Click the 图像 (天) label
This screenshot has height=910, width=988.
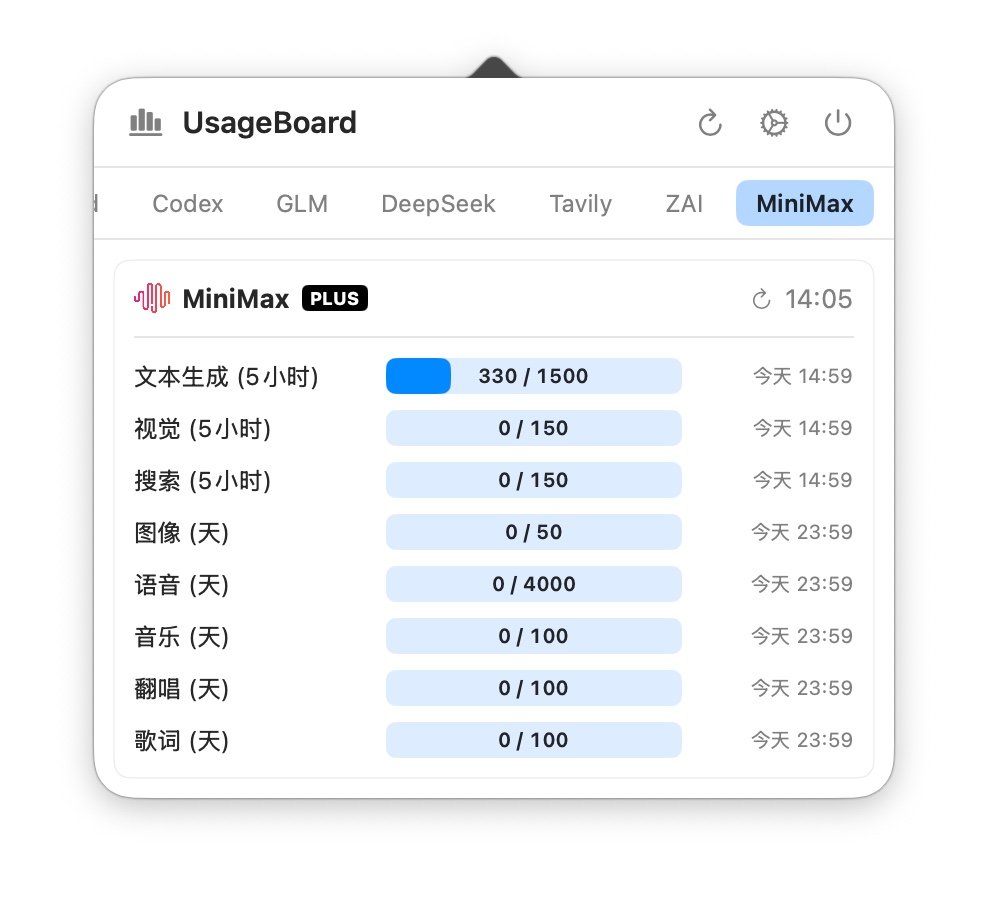(181, 533)
